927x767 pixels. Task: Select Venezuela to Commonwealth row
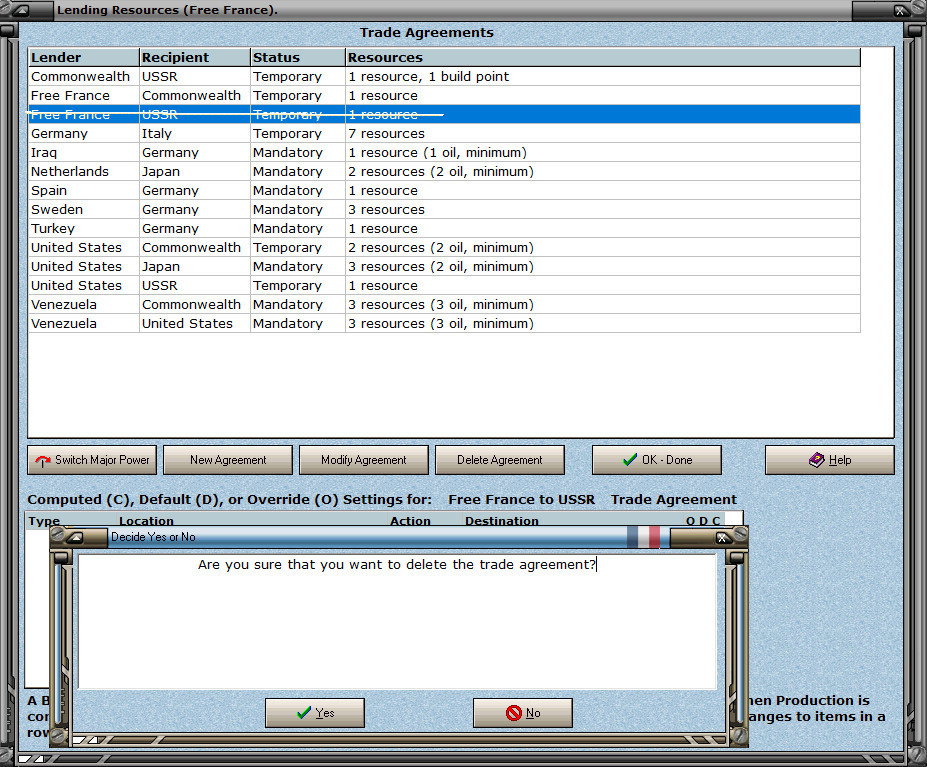[x=444, y=304]
